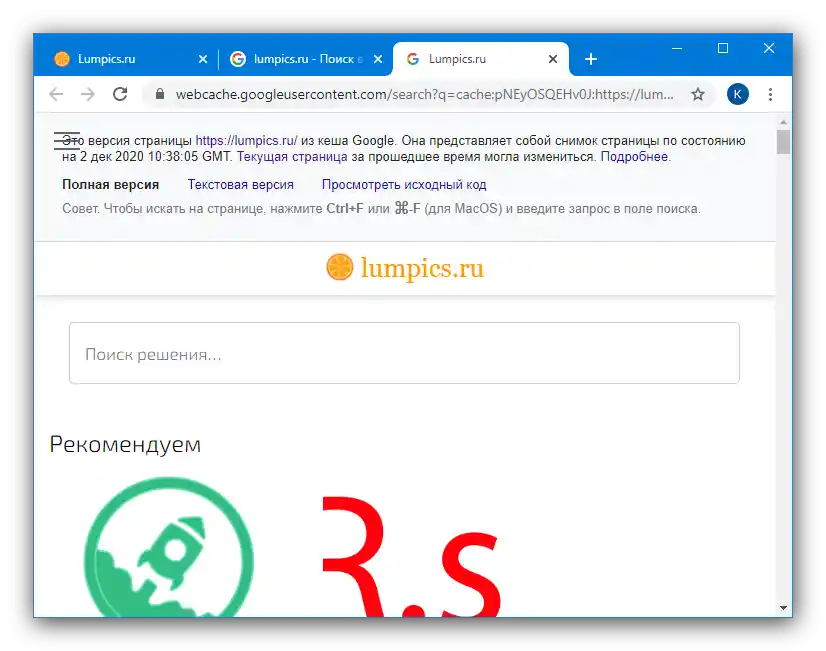Focus the 'Поиск решения...' search field
This screenshot has width=826, height=651.
coord(404,353)
